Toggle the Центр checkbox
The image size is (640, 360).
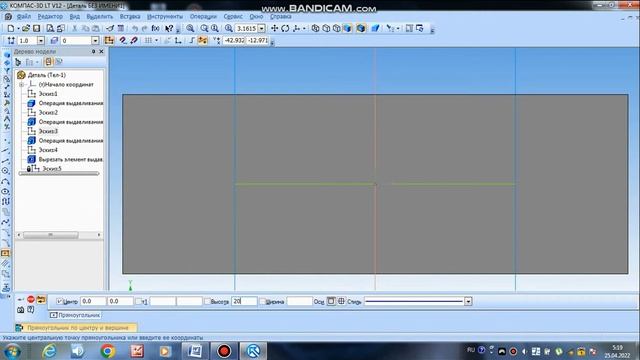[x=59, y=302]
